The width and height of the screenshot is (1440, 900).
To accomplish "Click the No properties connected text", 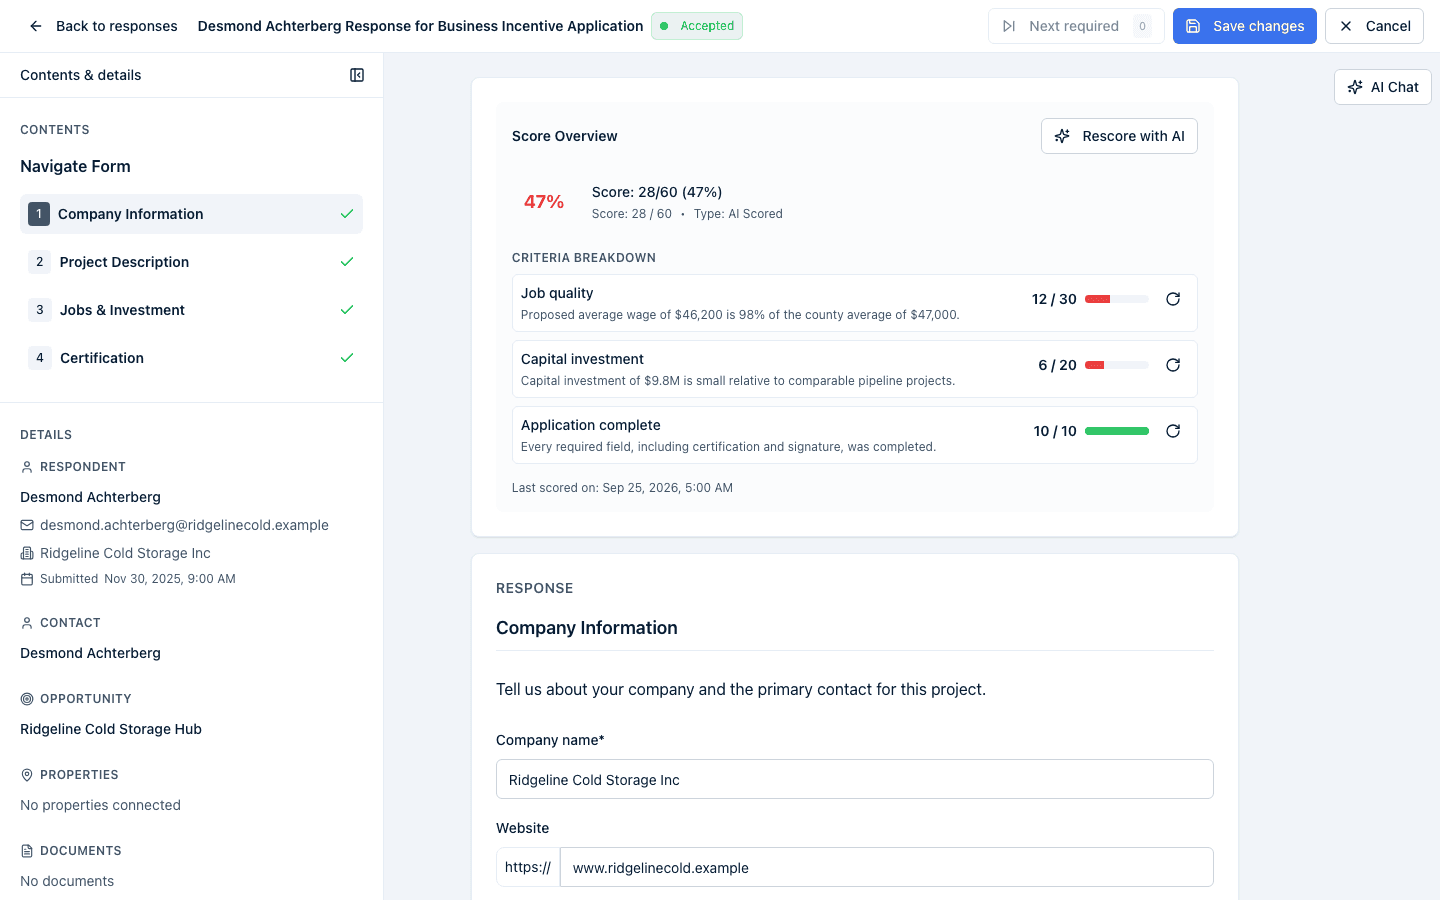I will [100, 805].
